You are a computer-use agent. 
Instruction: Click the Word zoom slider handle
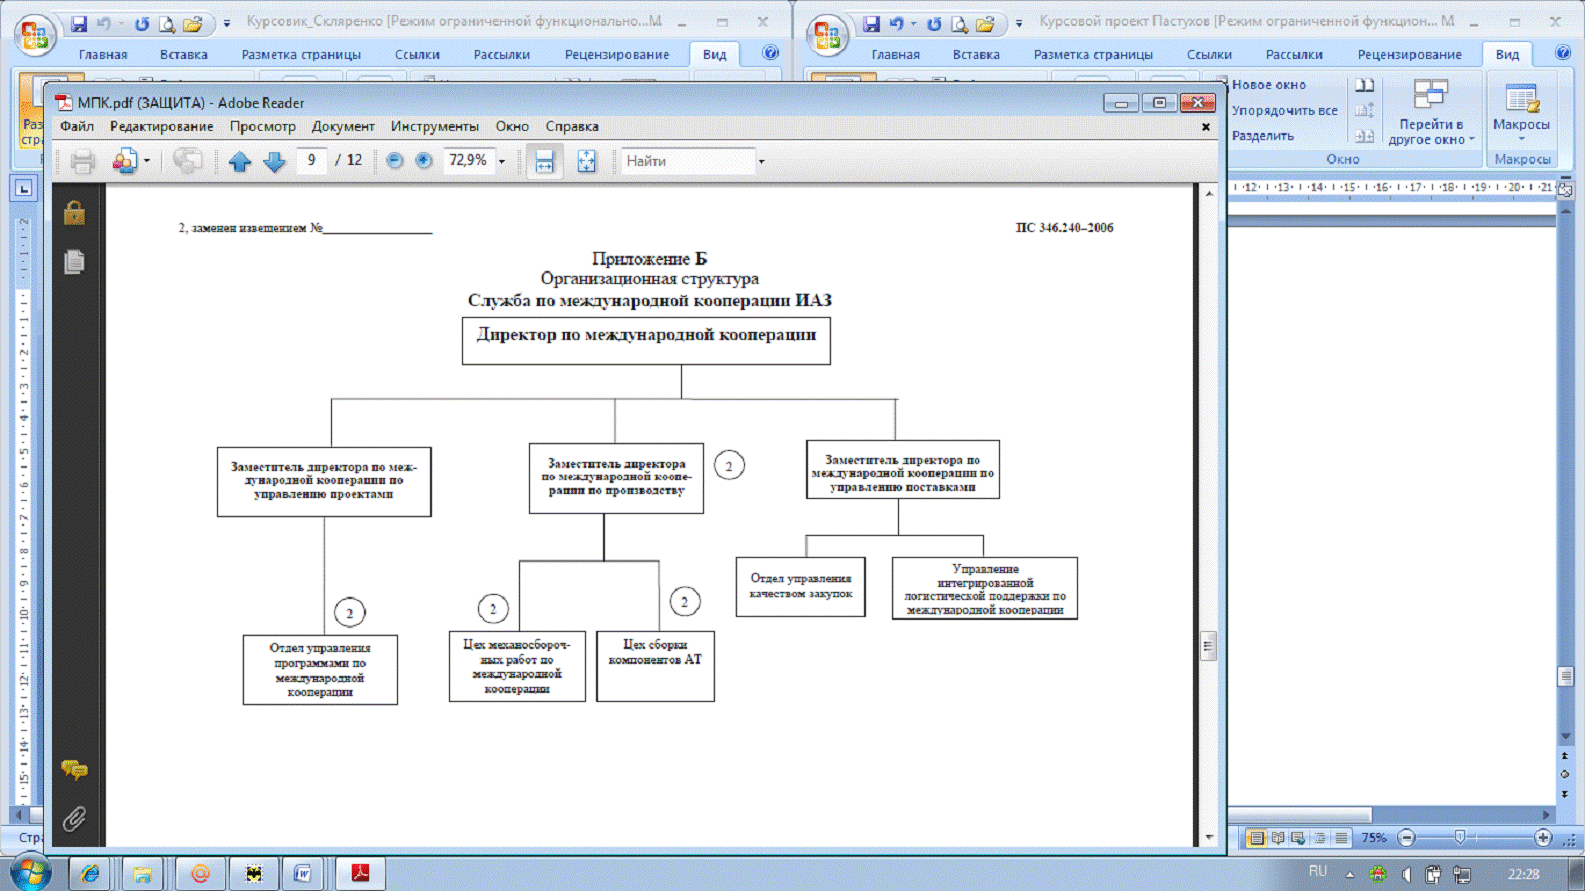(1459, 838)
